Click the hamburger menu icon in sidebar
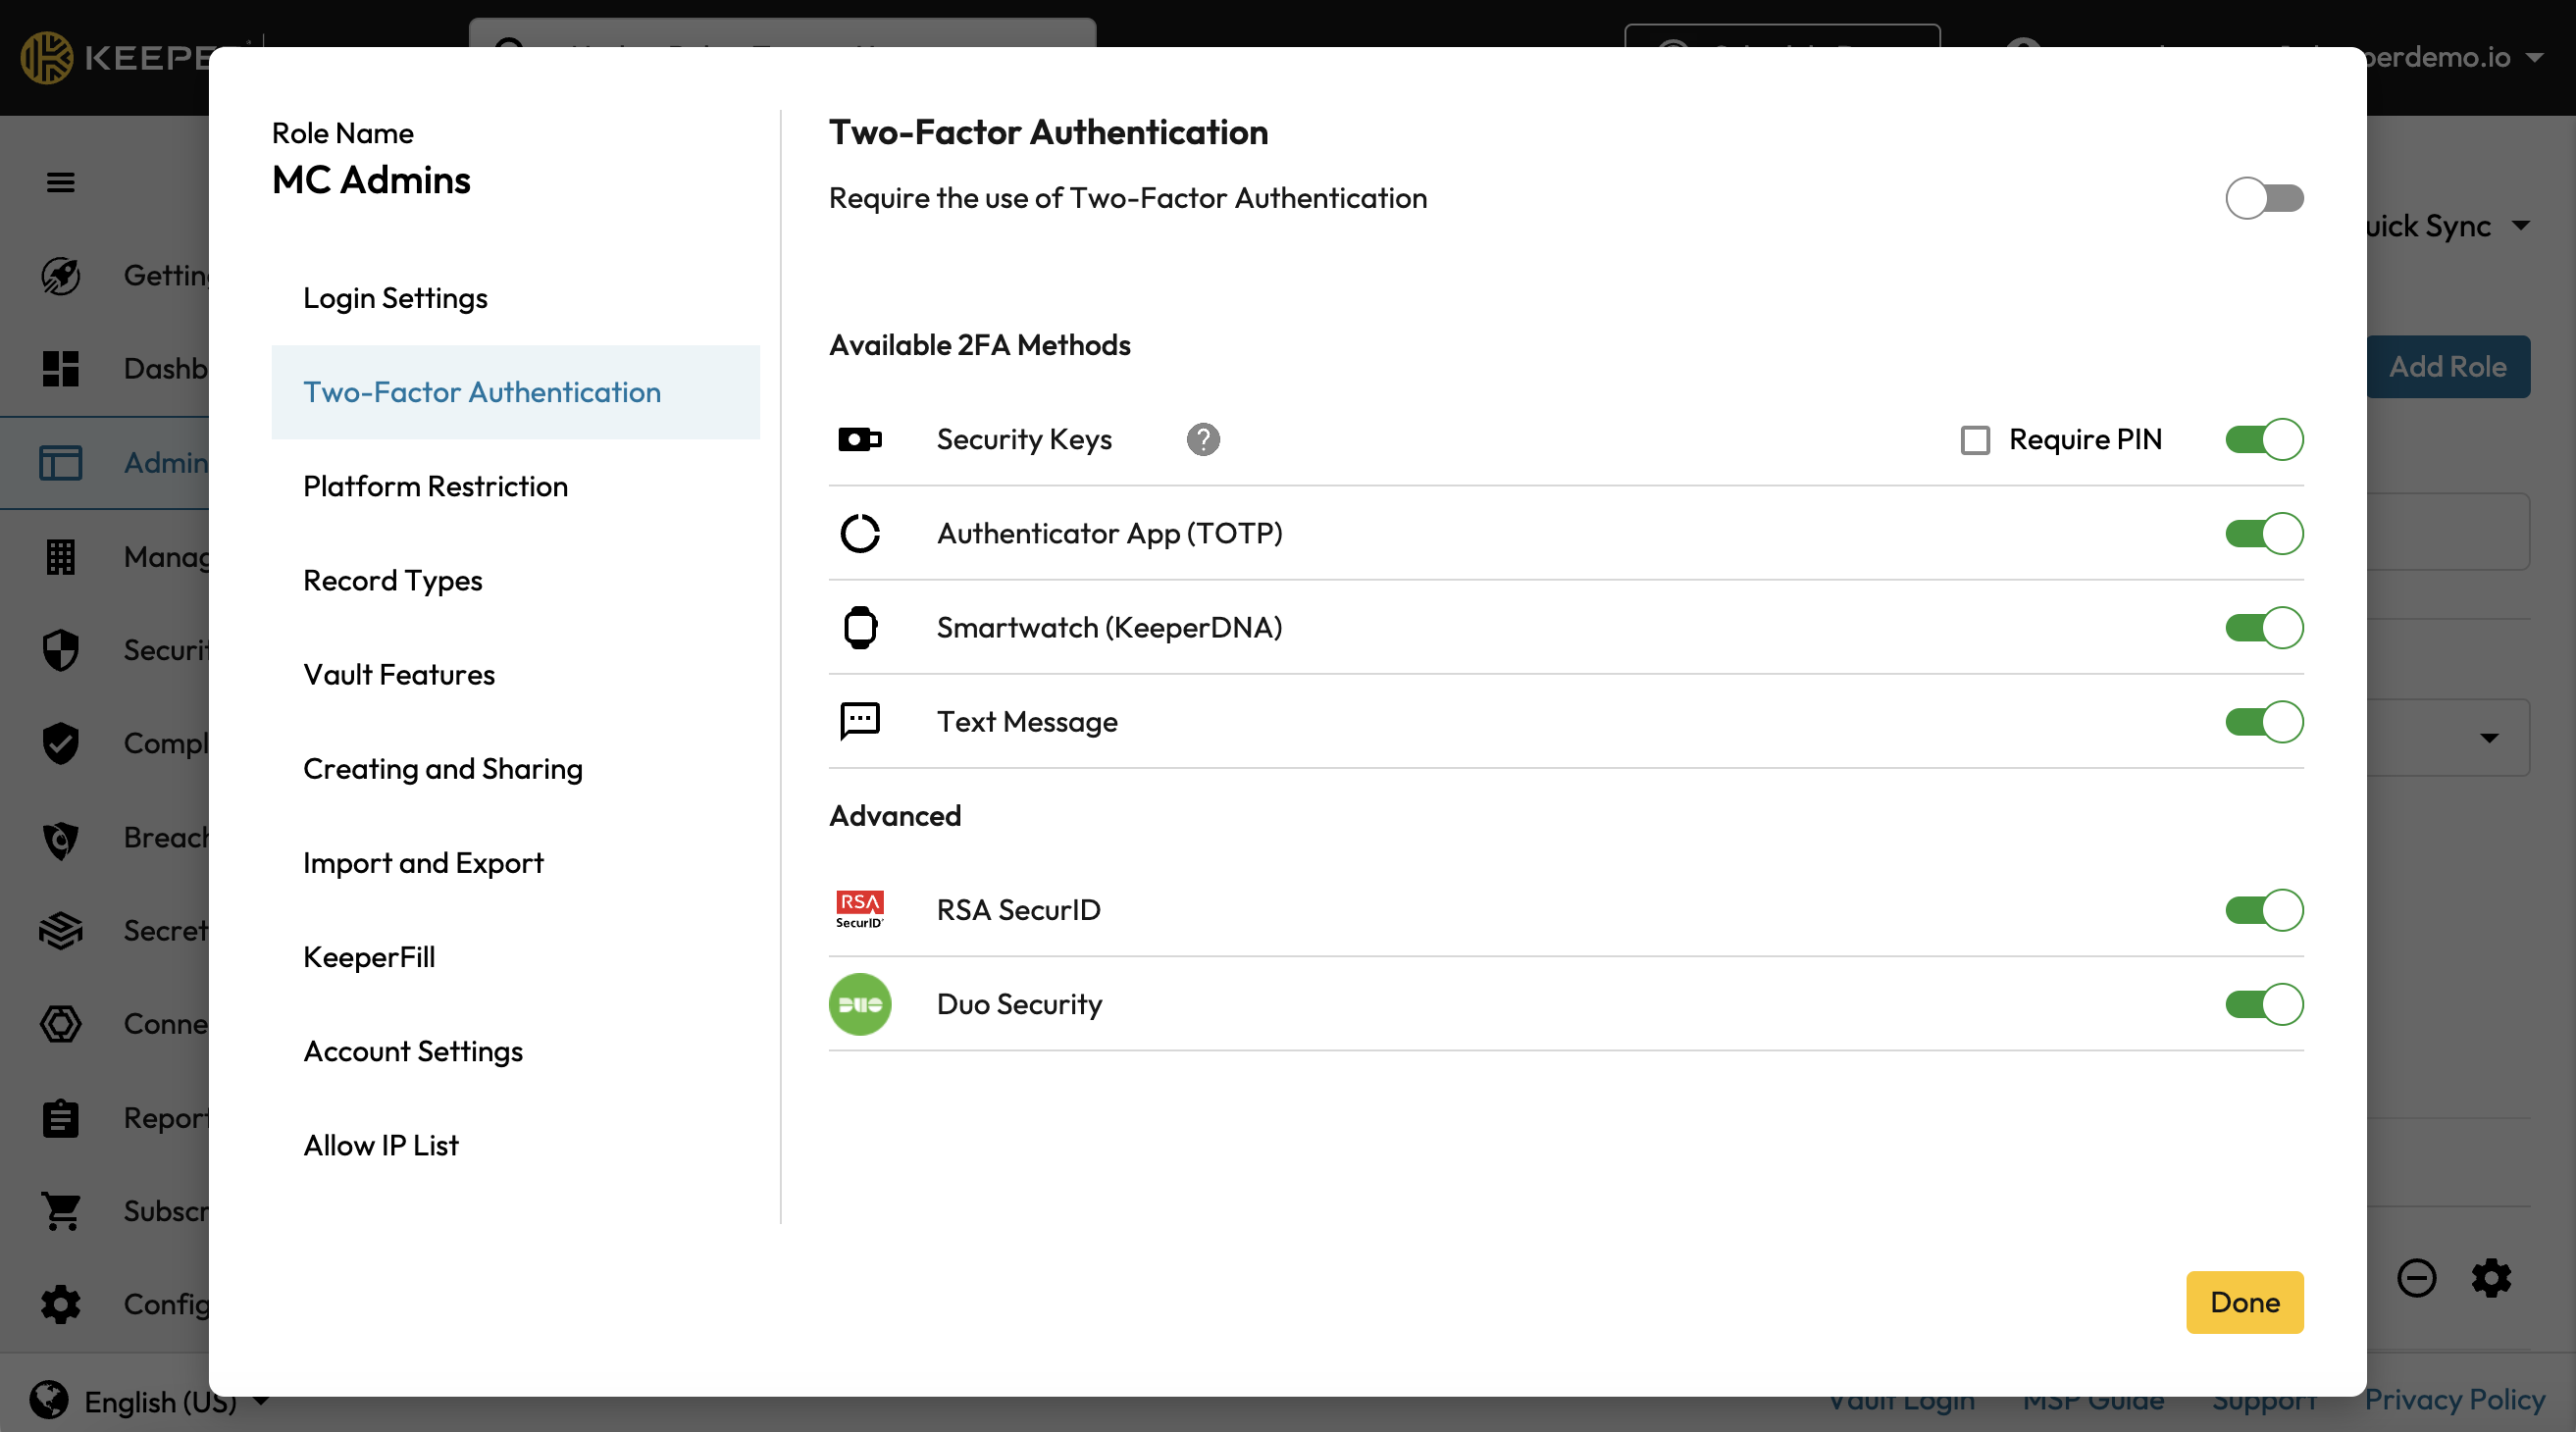The height and width of the screenshot is (1432, 2576). point(61,182)
